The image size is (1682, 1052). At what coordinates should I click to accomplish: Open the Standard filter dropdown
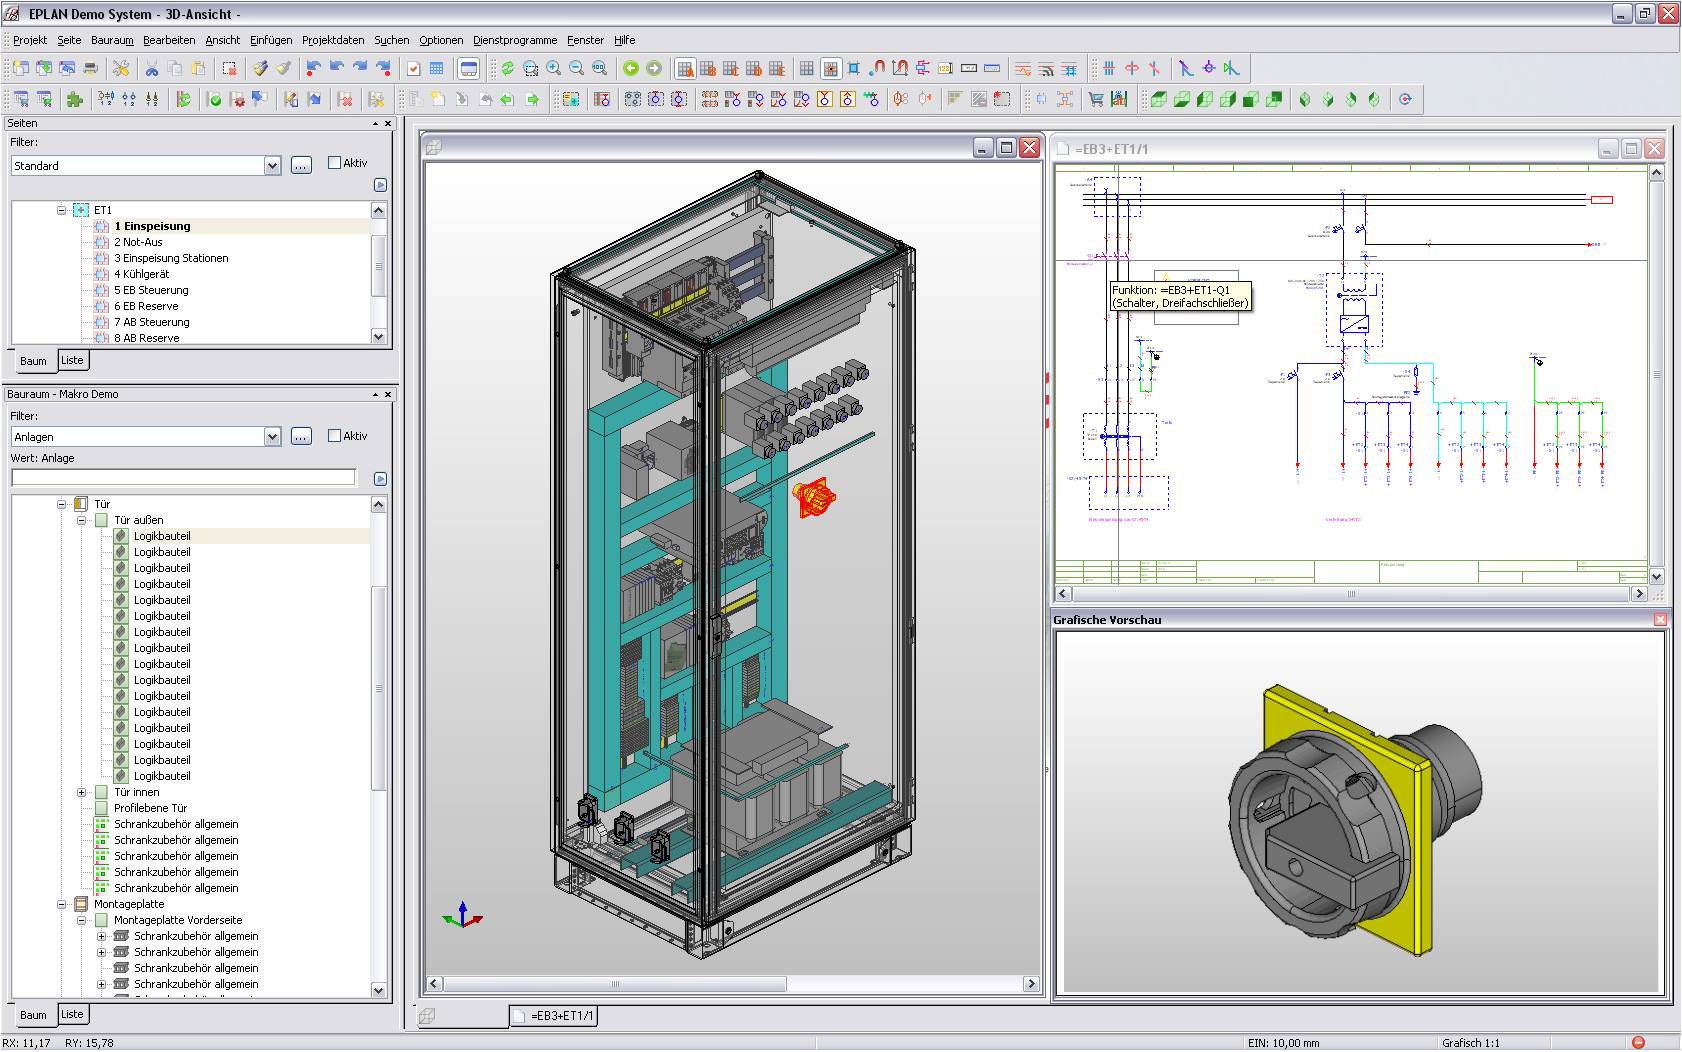(x=272, y=166)
